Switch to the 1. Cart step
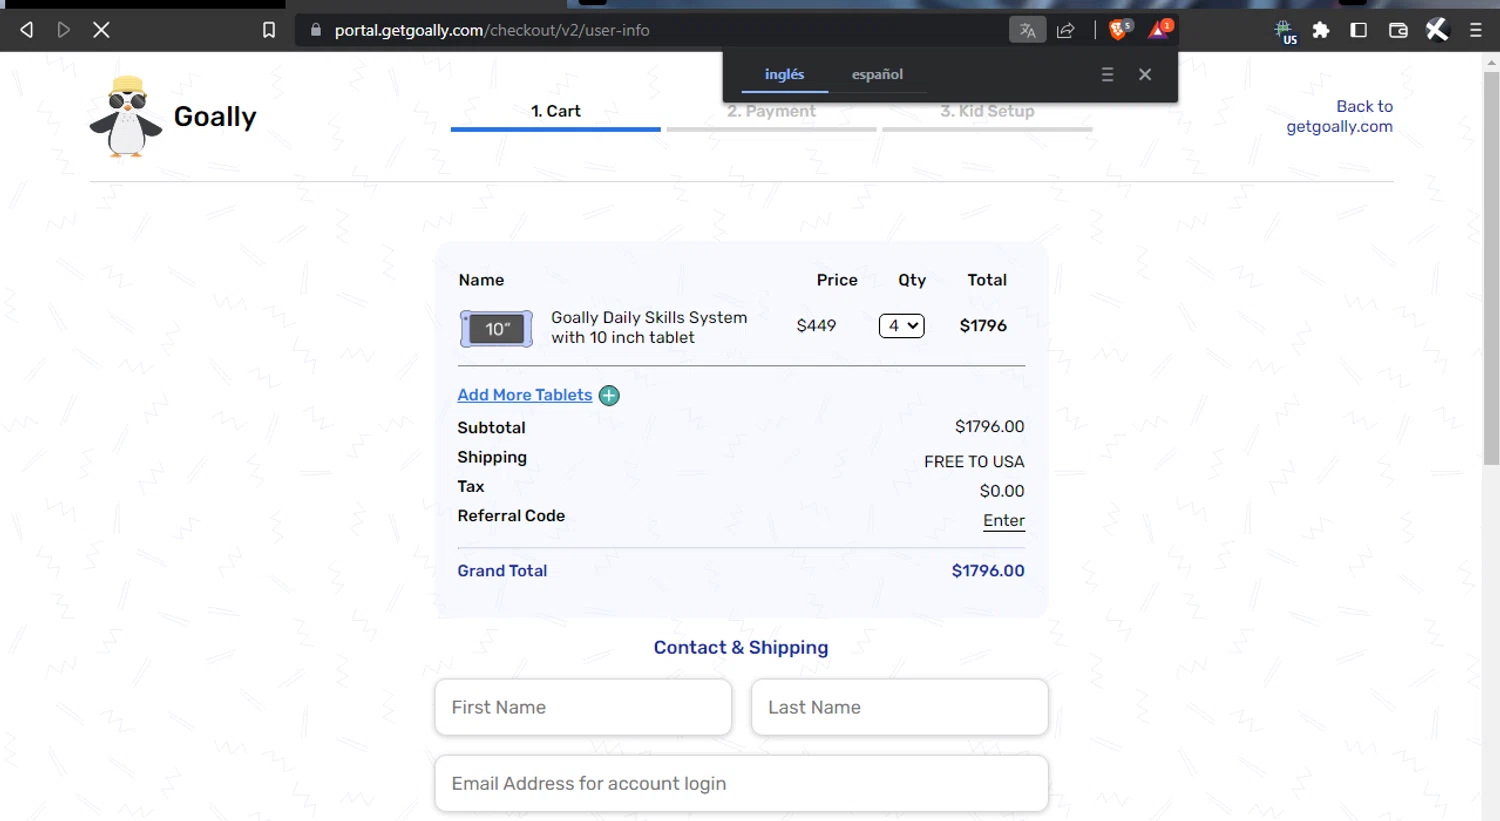This screenshot has height=821, width=1500. [x=555, y=112]
